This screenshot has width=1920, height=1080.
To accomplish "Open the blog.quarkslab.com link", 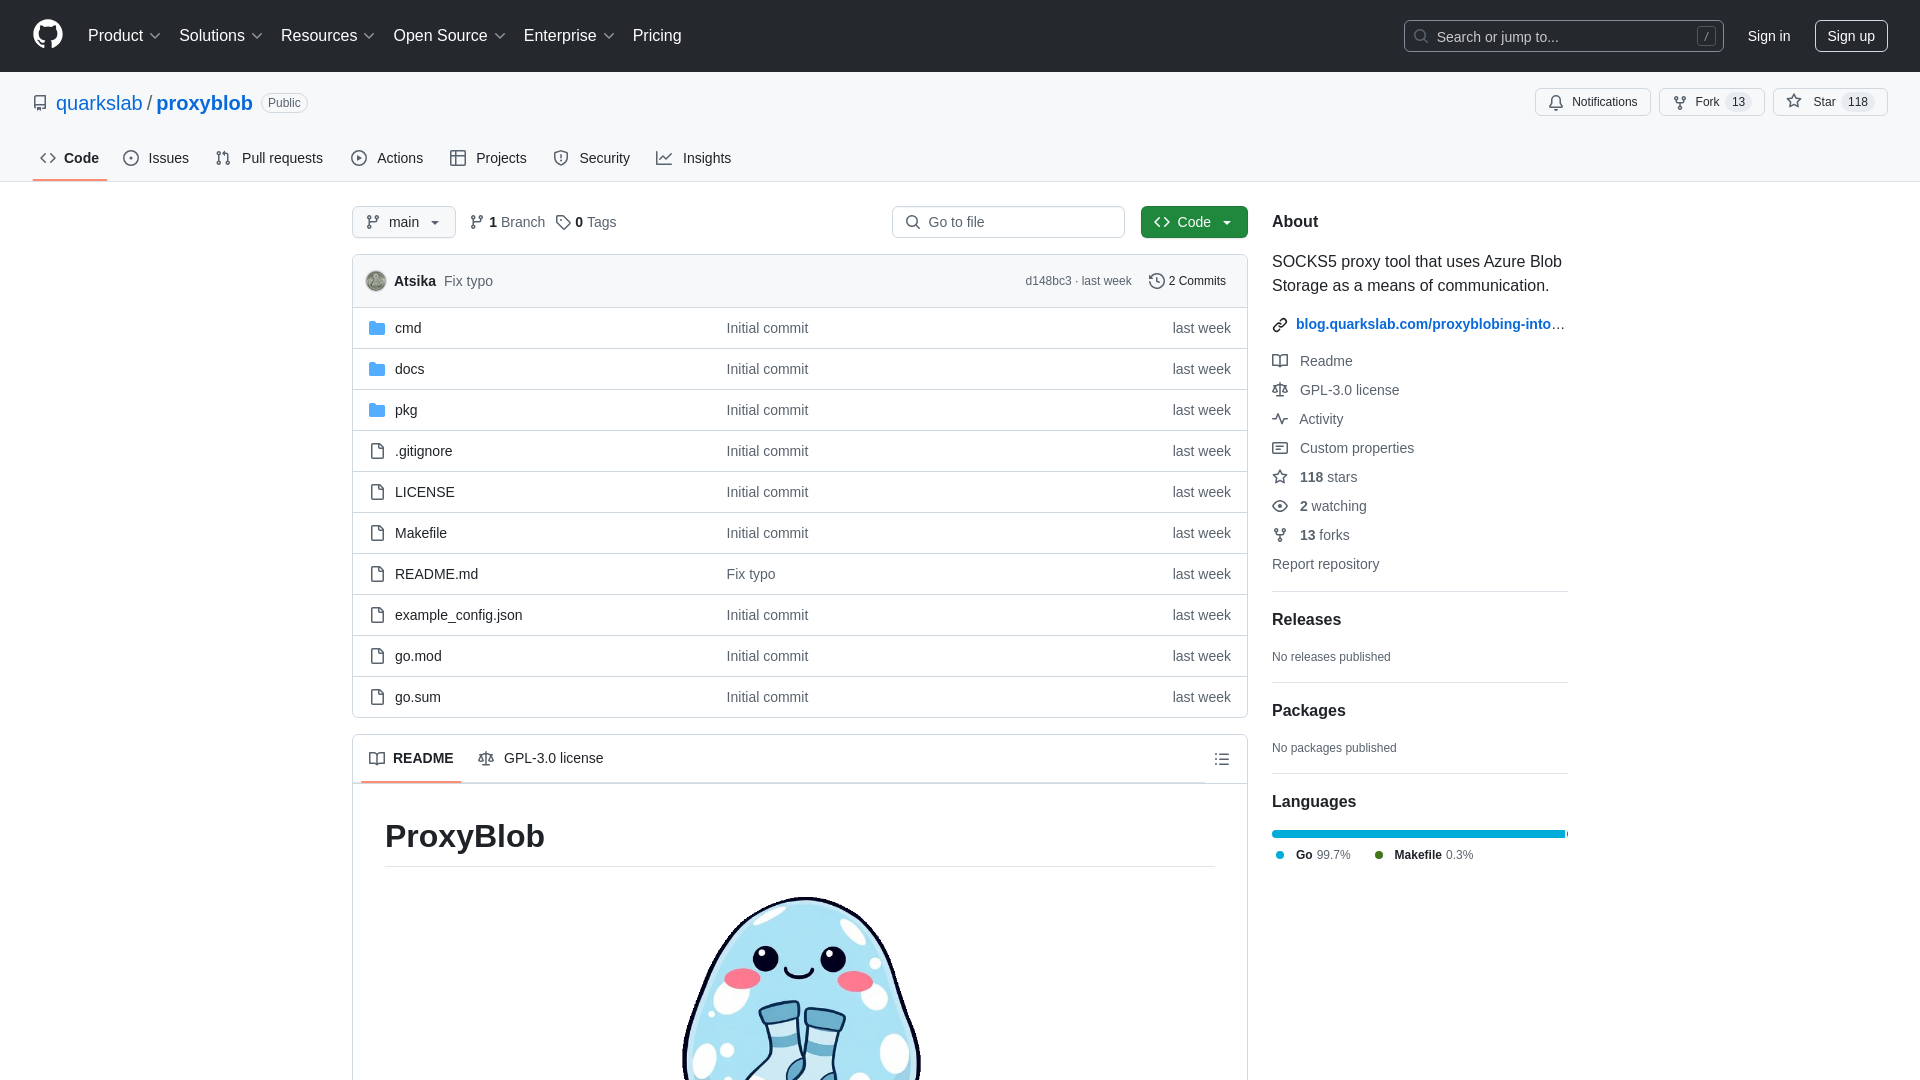I will [1430, 324].
